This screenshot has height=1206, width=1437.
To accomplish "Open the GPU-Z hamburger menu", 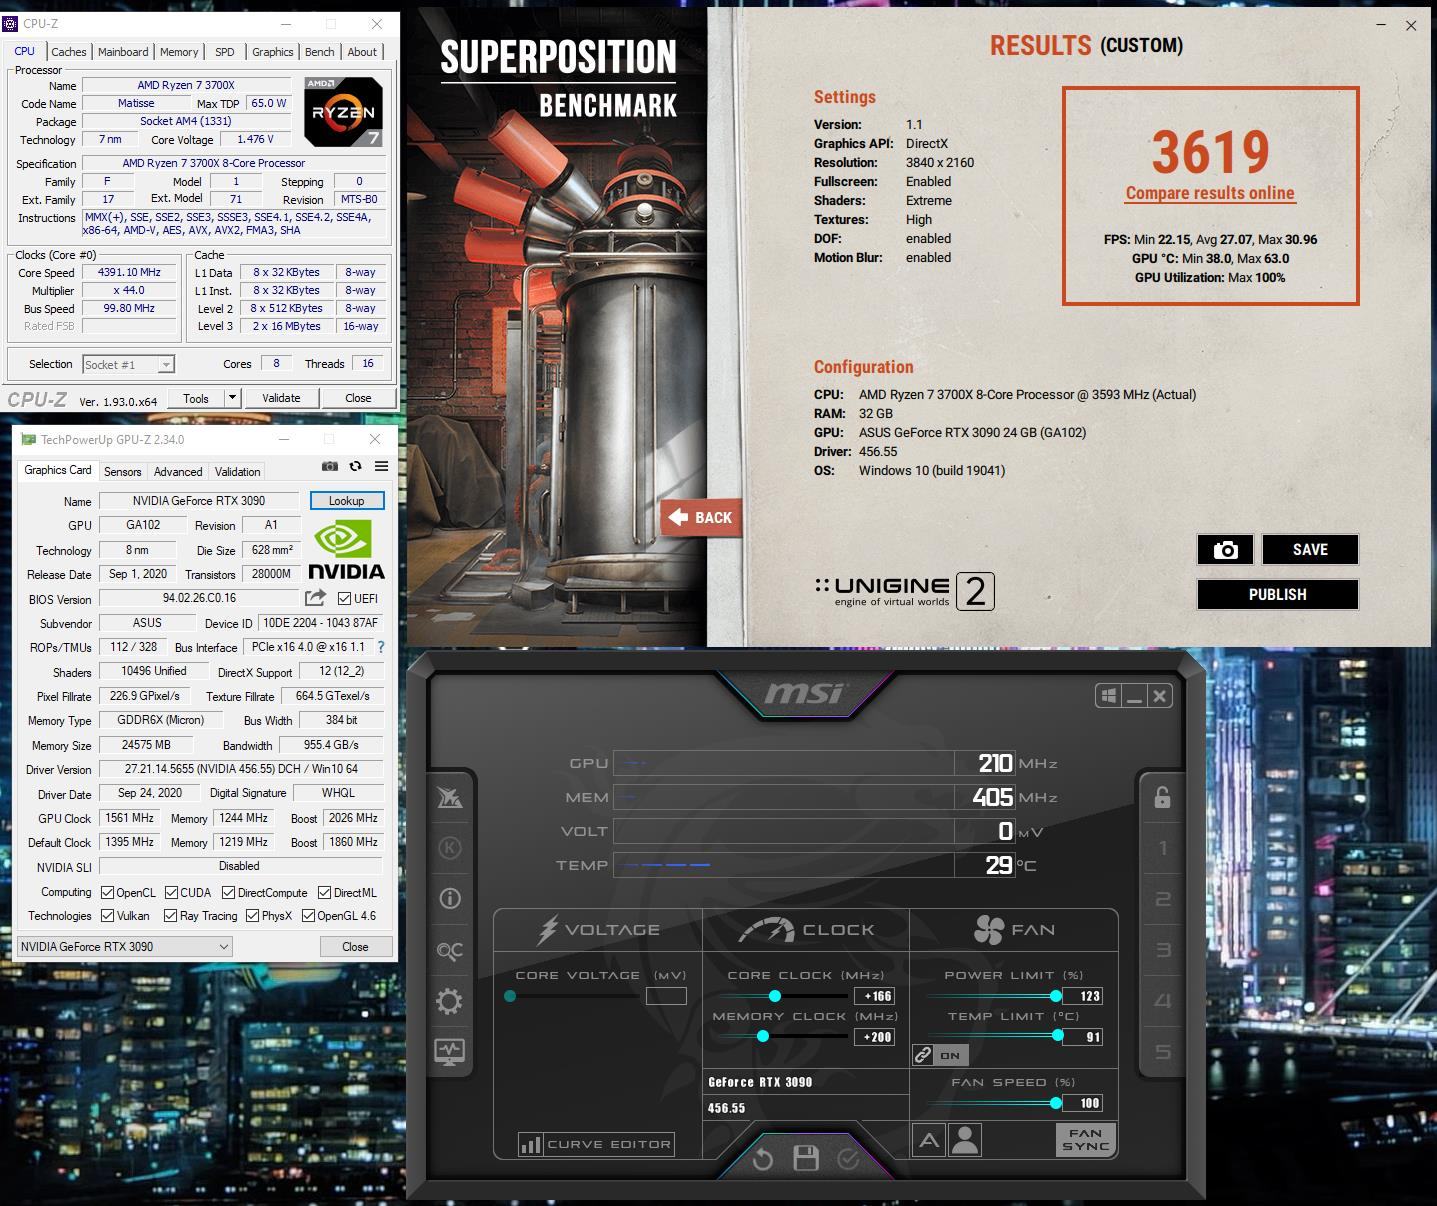I will click(381, 466).
